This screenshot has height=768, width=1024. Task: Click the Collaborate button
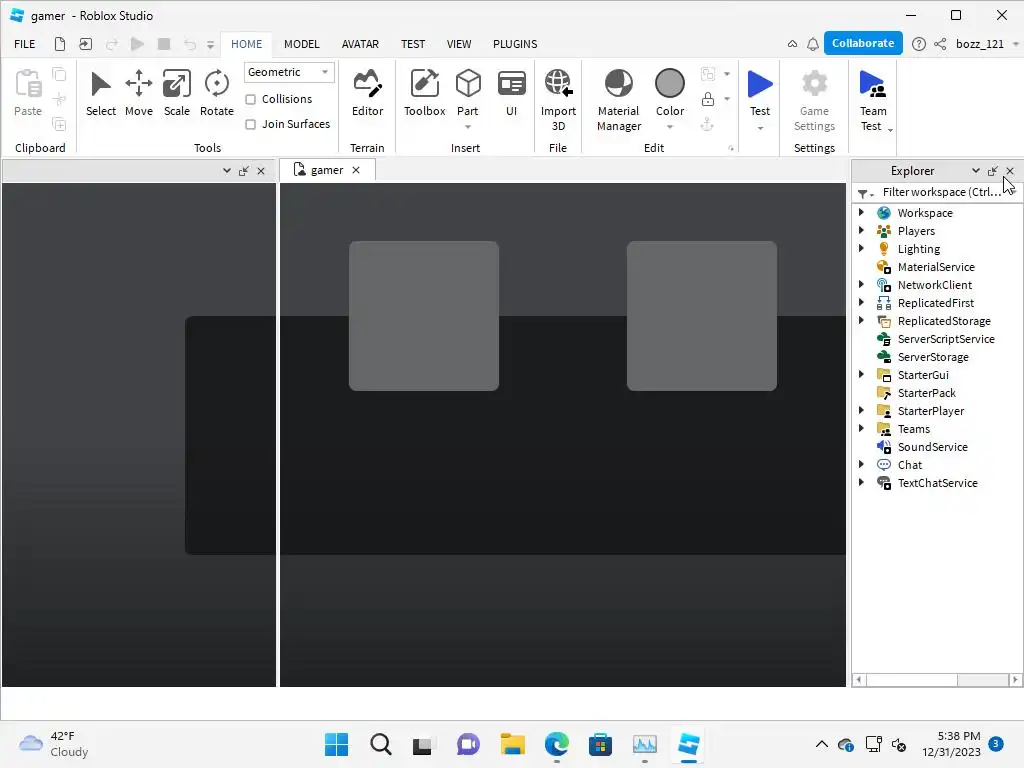(x=863, y=43)
